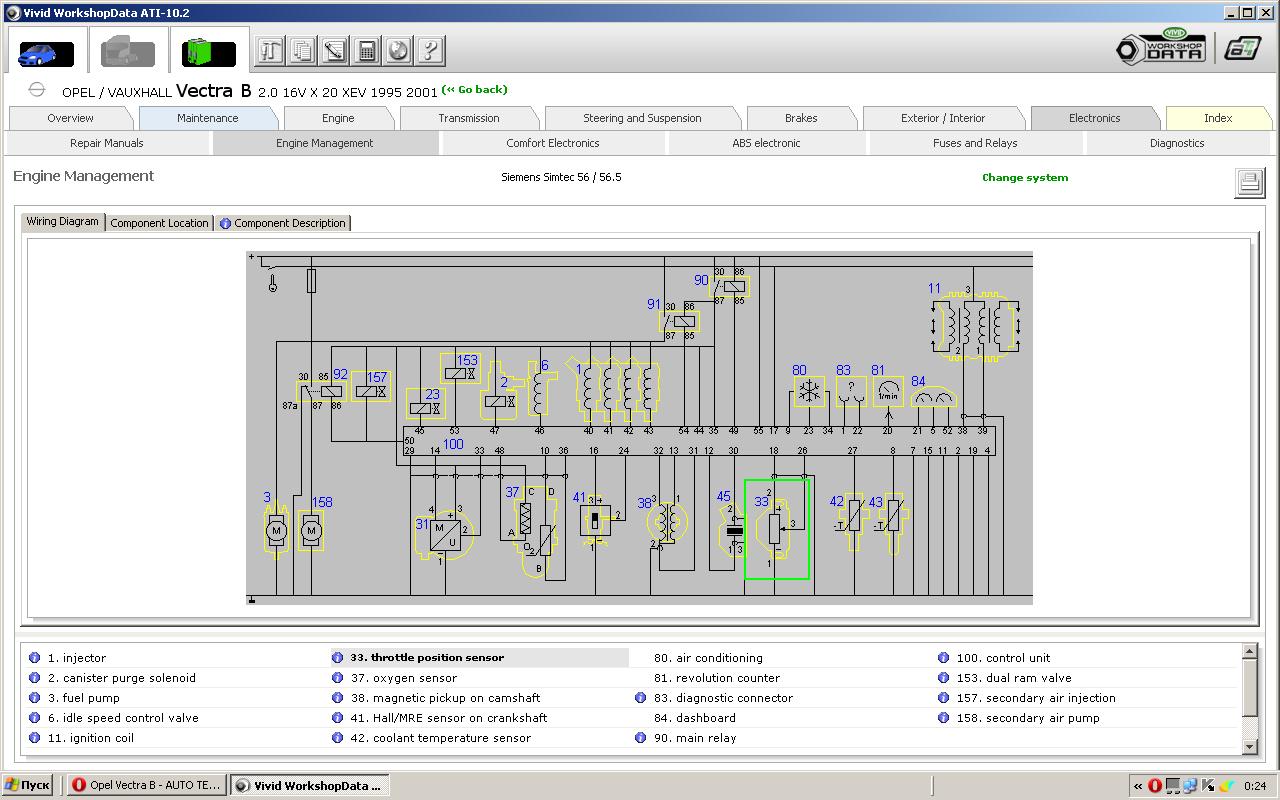Open the Repair Manuals sub-tab

[x=107, y=143]
